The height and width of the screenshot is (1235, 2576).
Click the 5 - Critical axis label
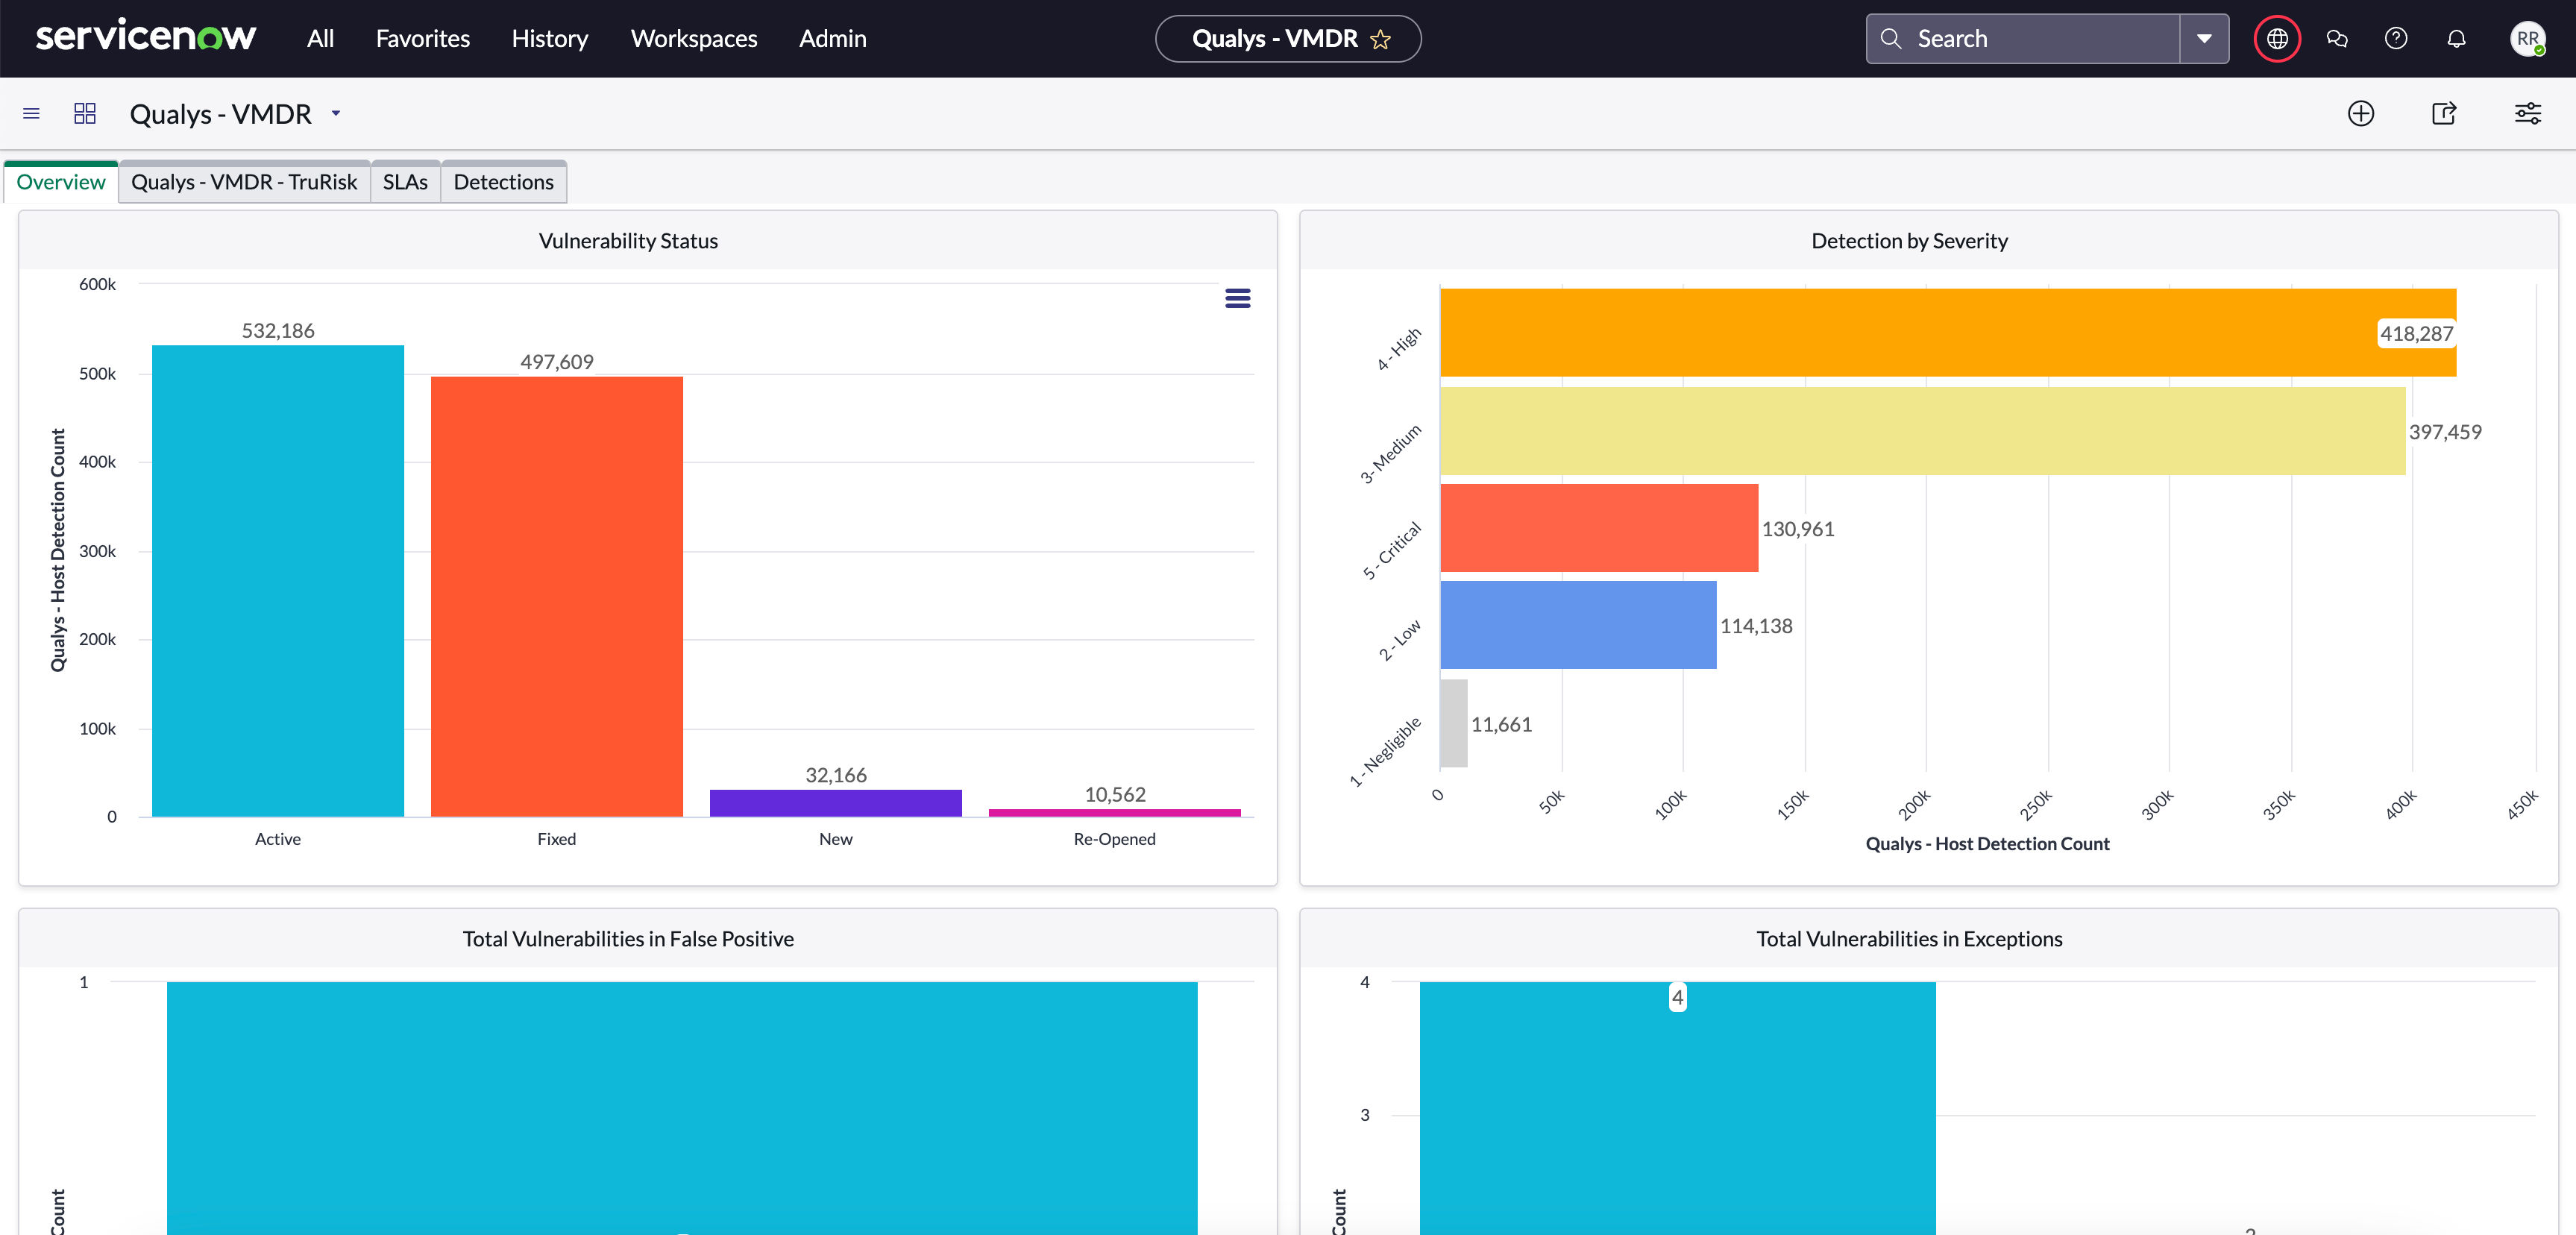coord(1392,550)
